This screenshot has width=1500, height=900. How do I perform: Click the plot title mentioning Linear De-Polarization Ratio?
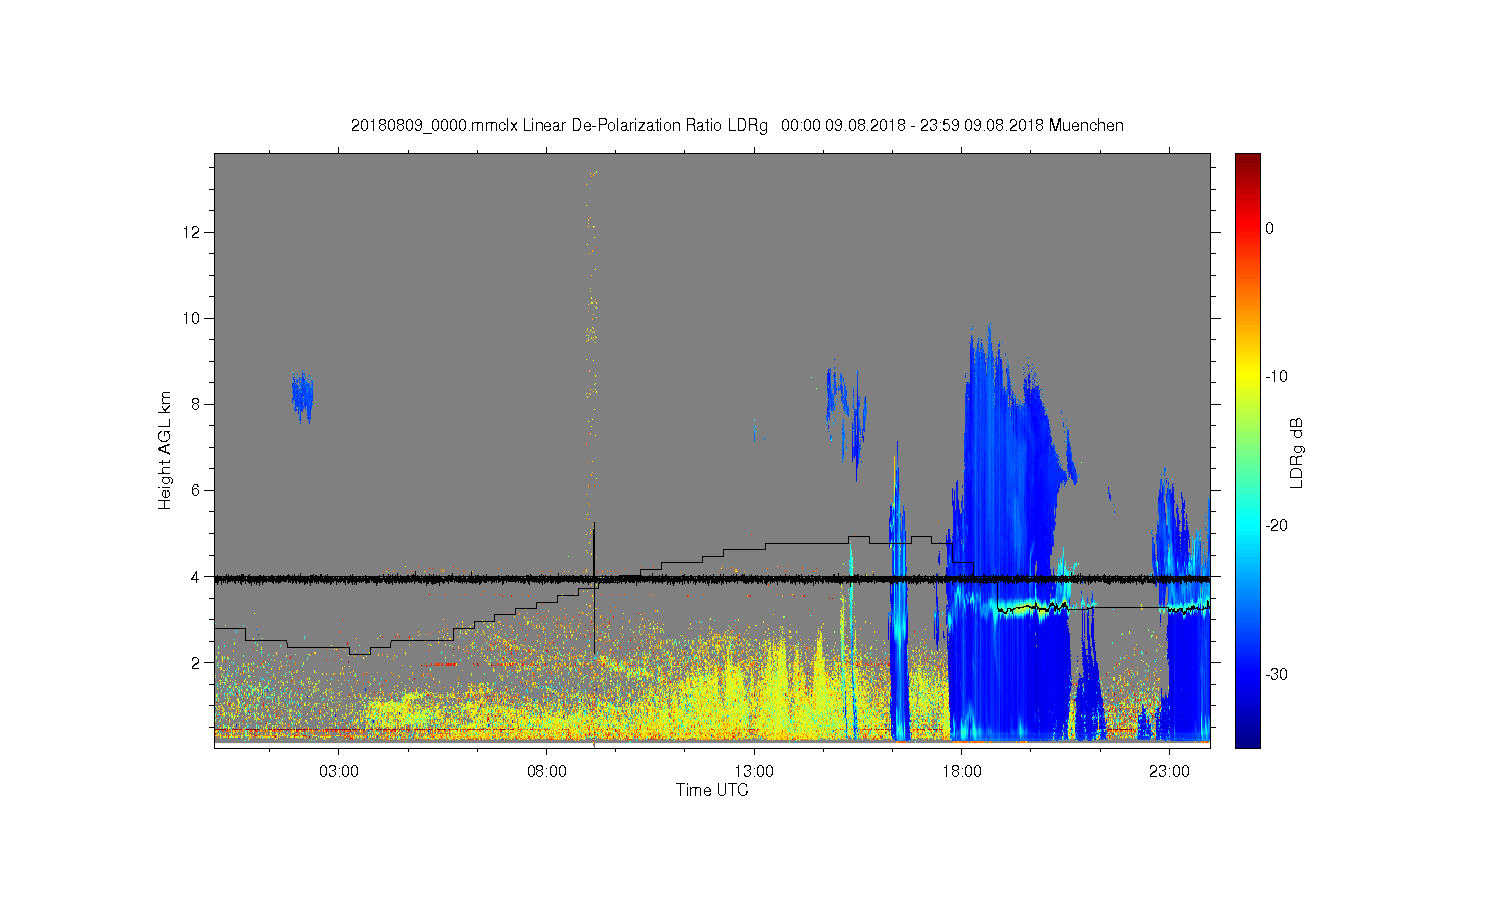coord(737,126)
